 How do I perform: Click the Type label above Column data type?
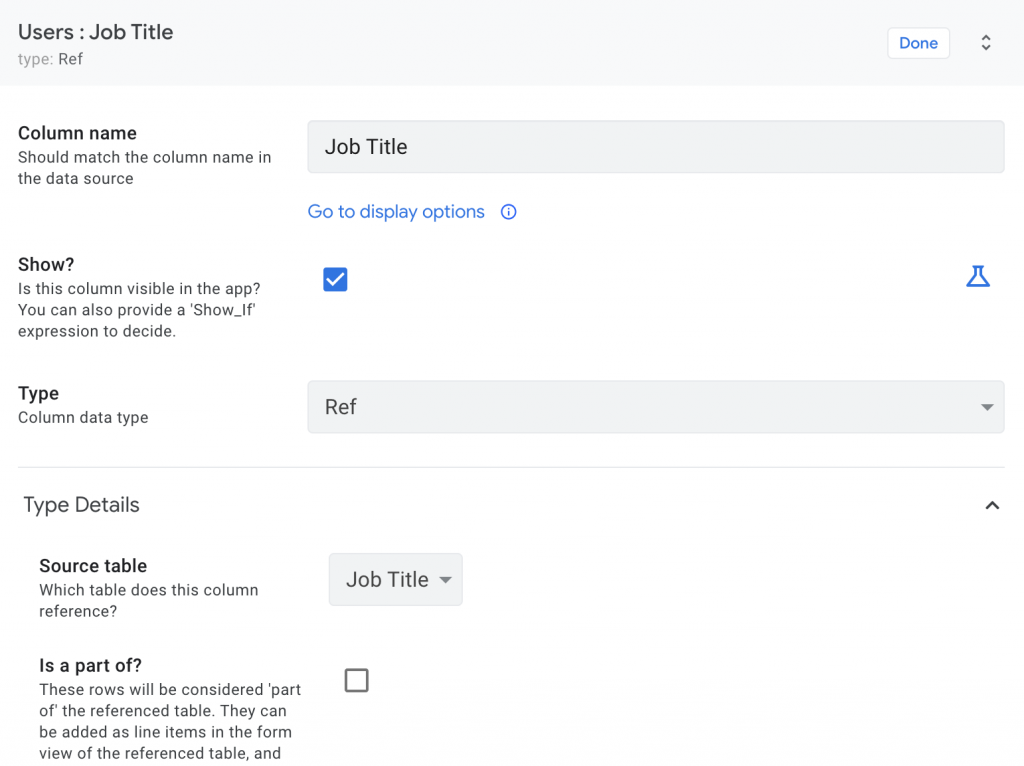pos(39,393)
